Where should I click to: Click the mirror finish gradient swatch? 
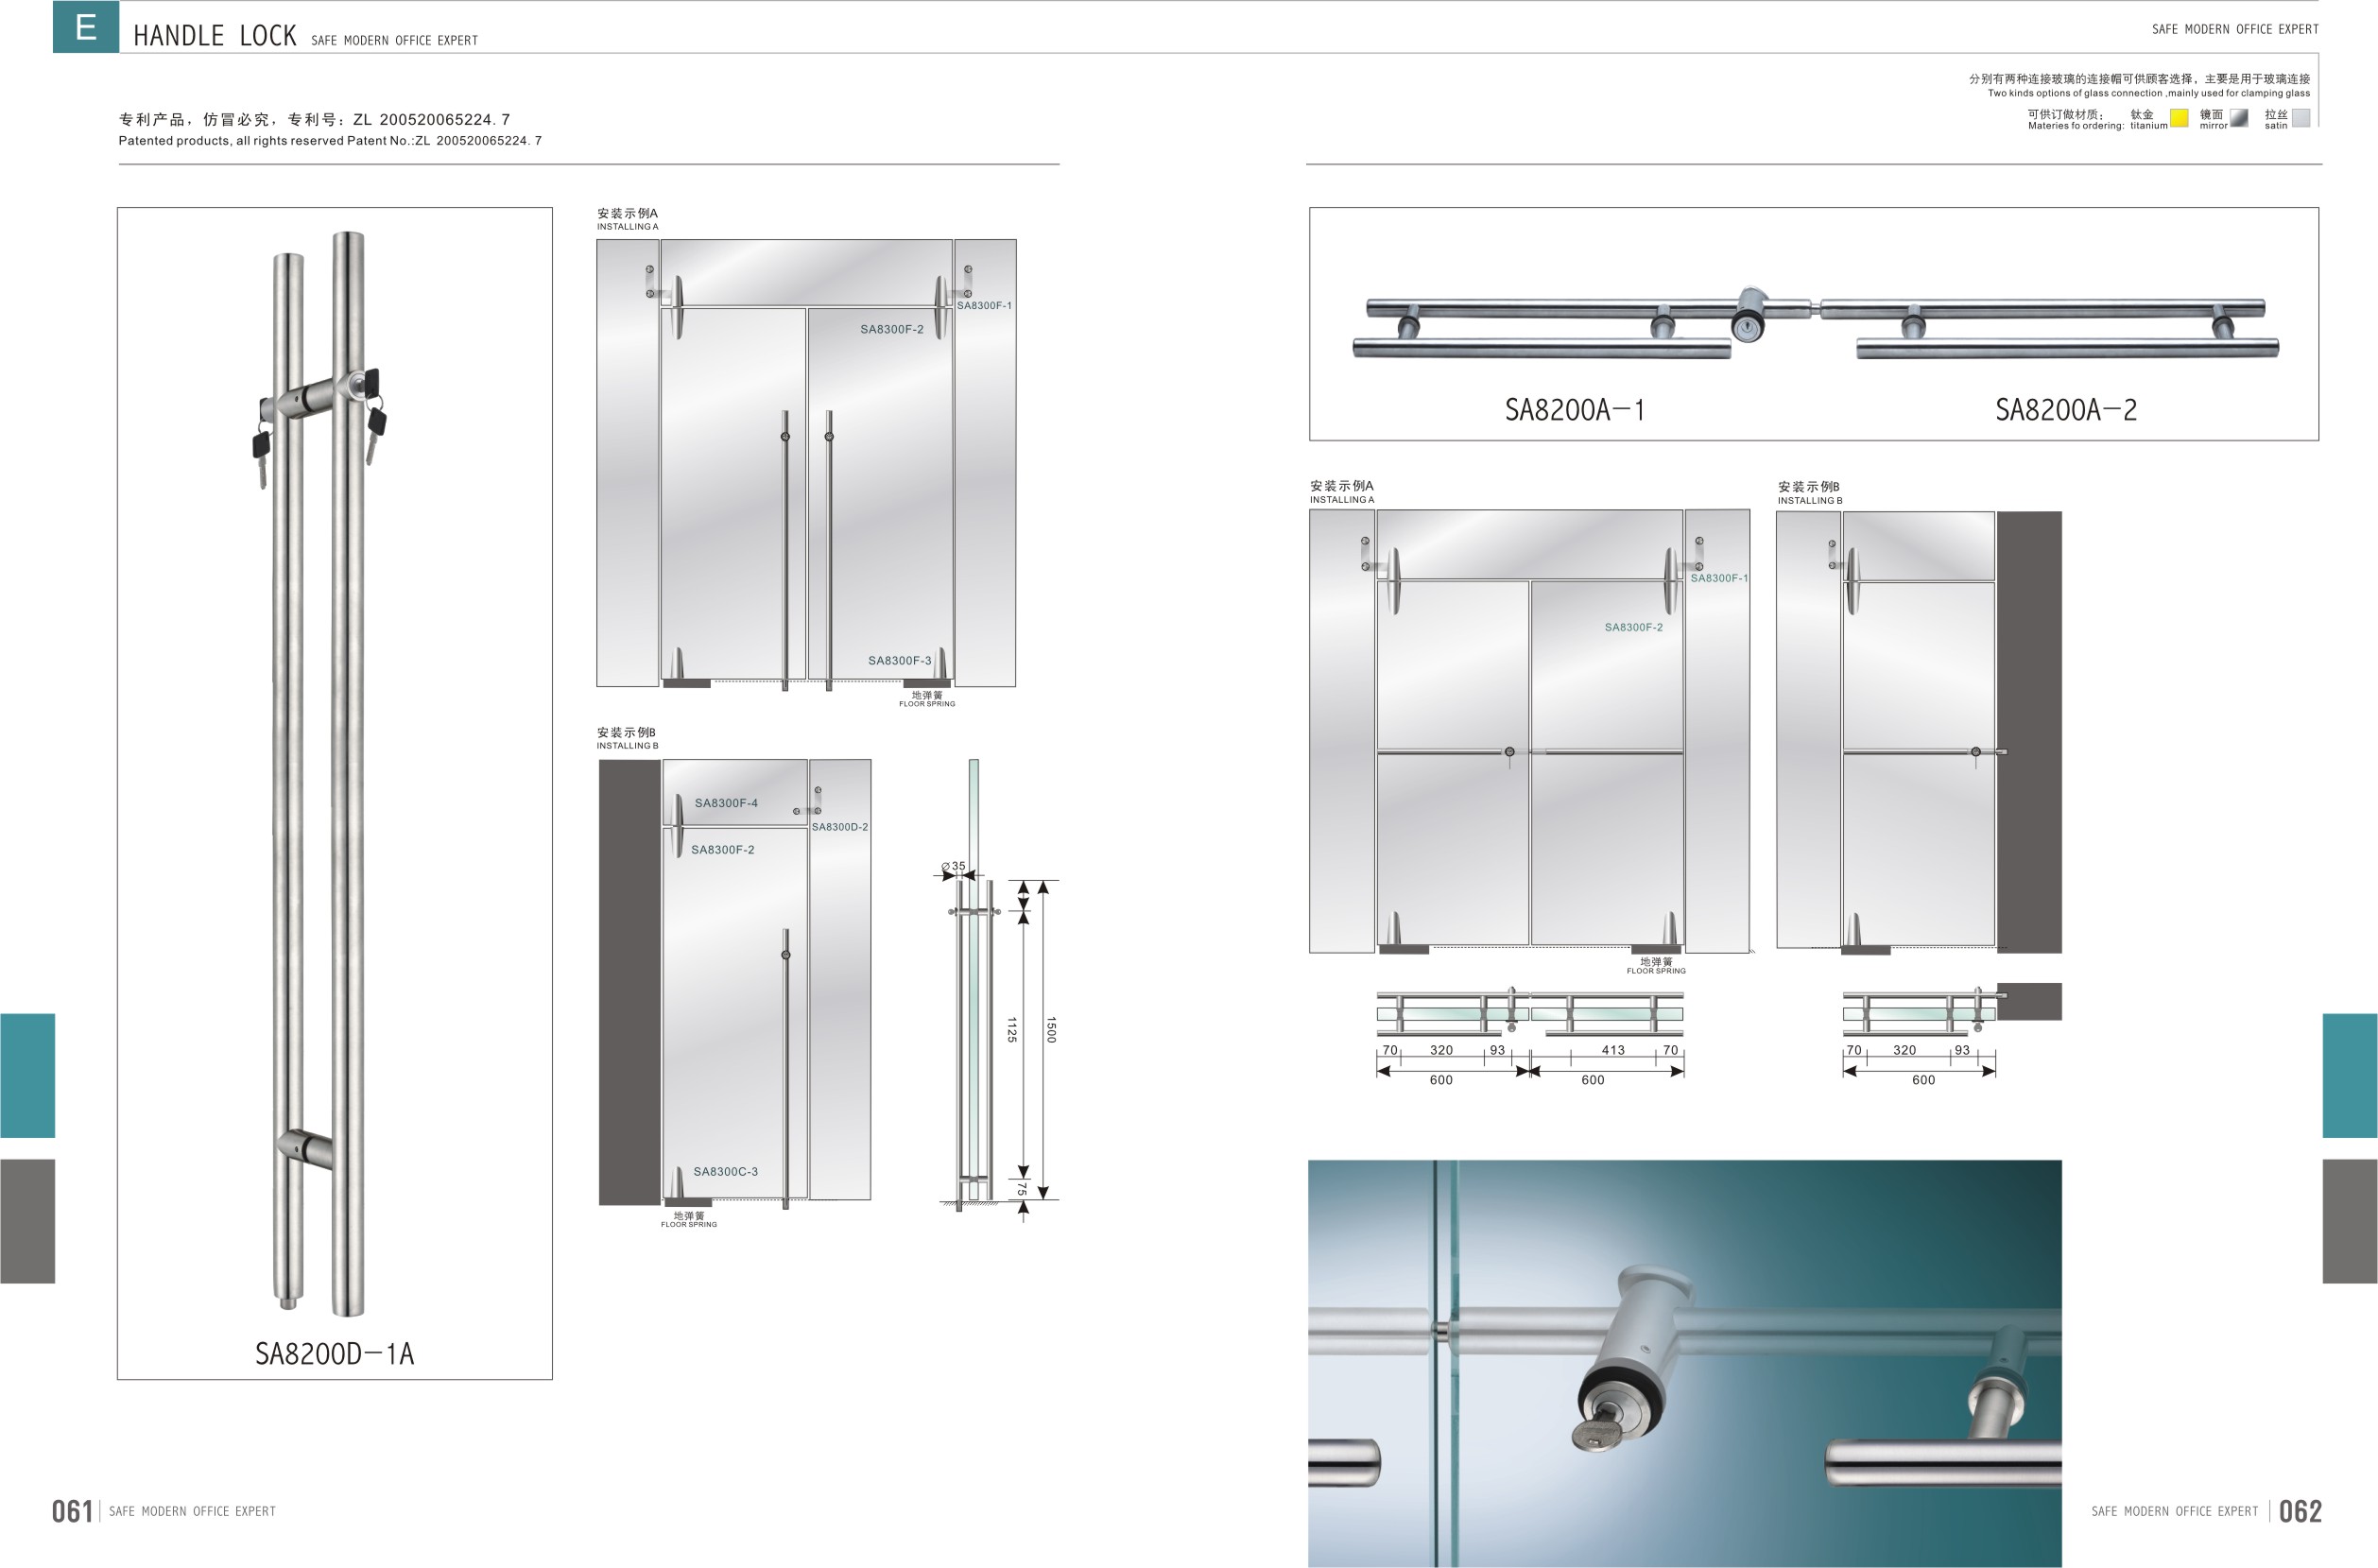tap(2239, 118)
